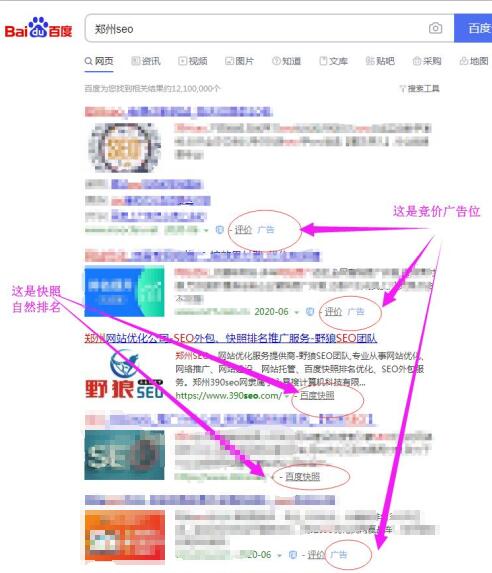Click the teal SEO result thumbnail

(x=124, y=455)
